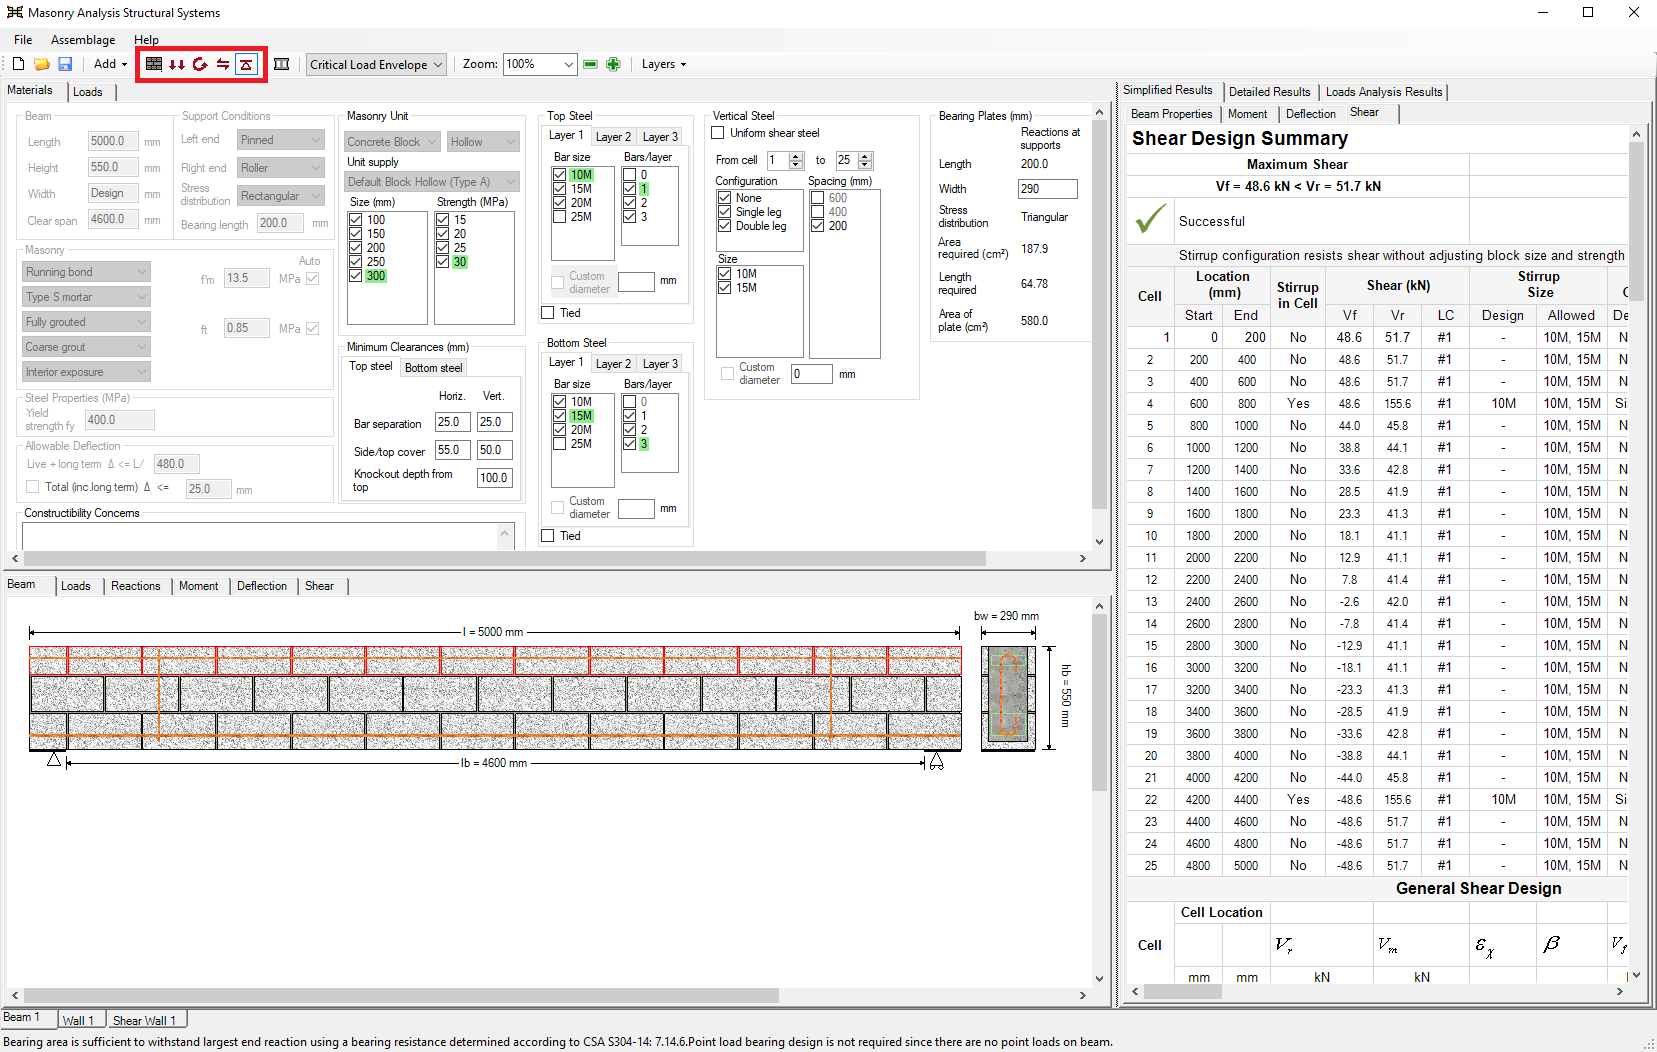Image resolution: width=1657 pixels, height=1052 pixels.
Task: Open the Layers dropdown menu
Action: tap(664, 64)
